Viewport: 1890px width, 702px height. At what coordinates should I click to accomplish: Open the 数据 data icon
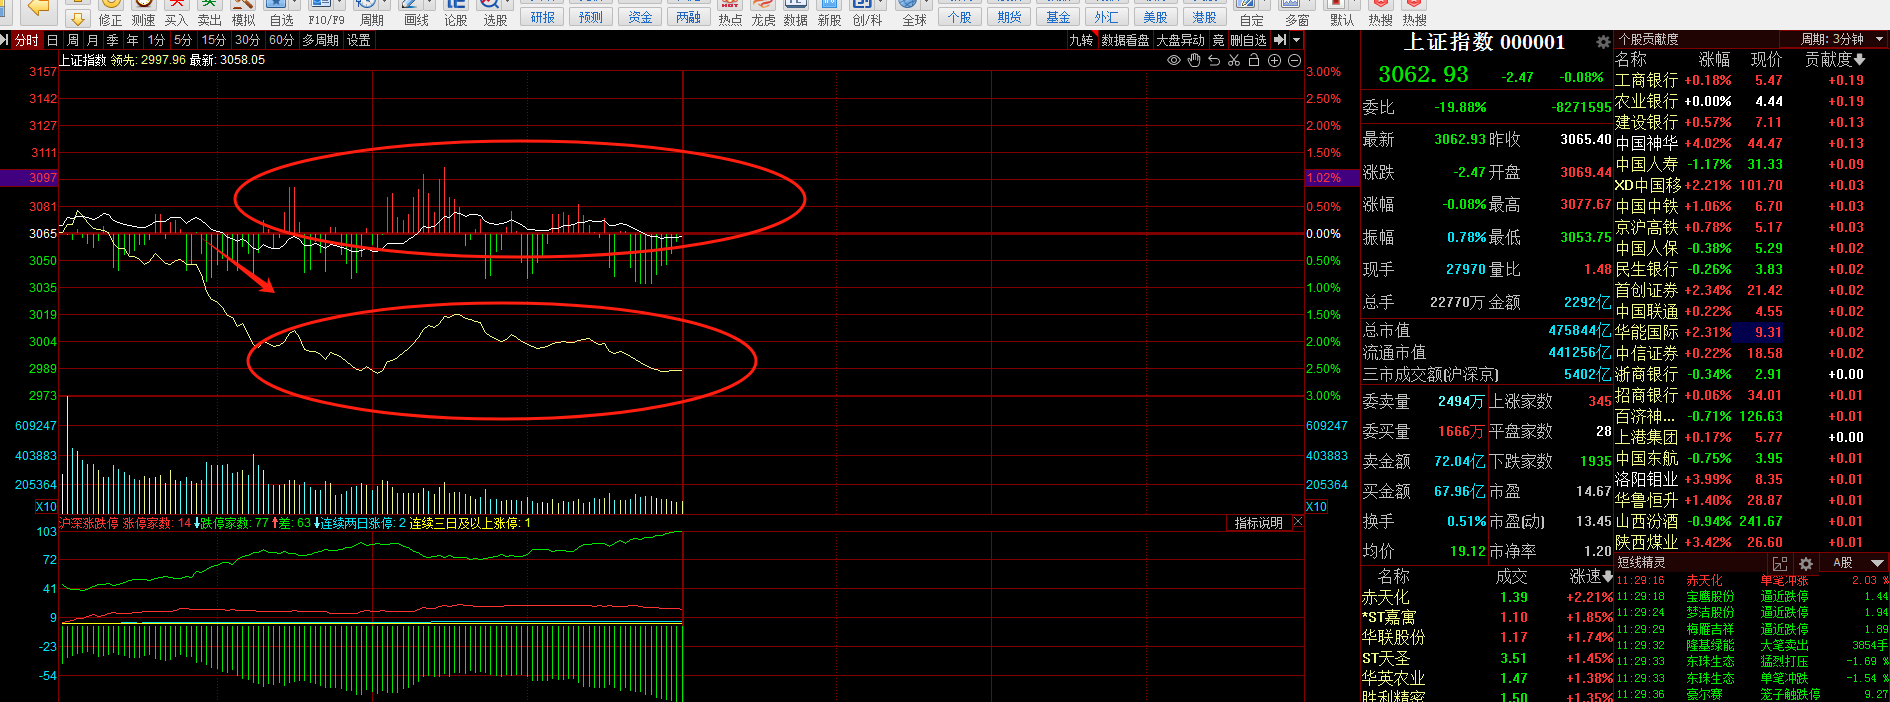pos(796,13)
